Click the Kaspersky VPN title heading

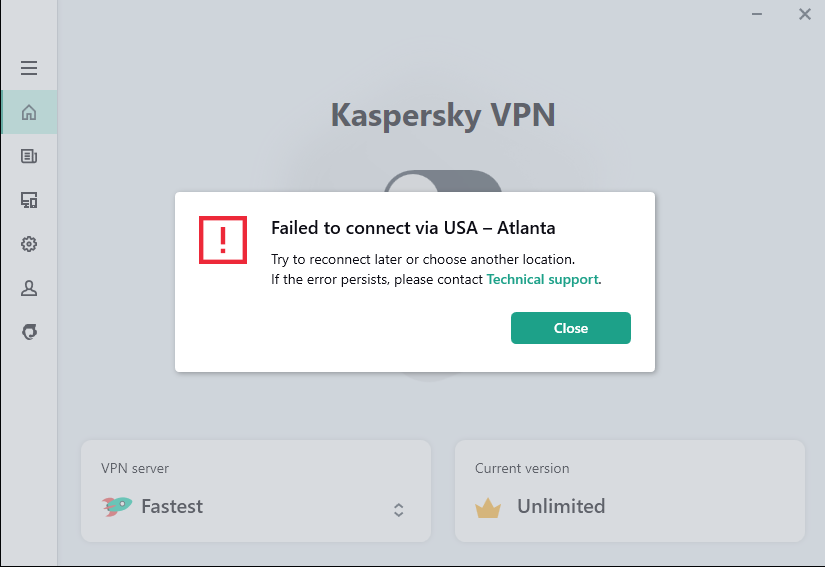443,115
